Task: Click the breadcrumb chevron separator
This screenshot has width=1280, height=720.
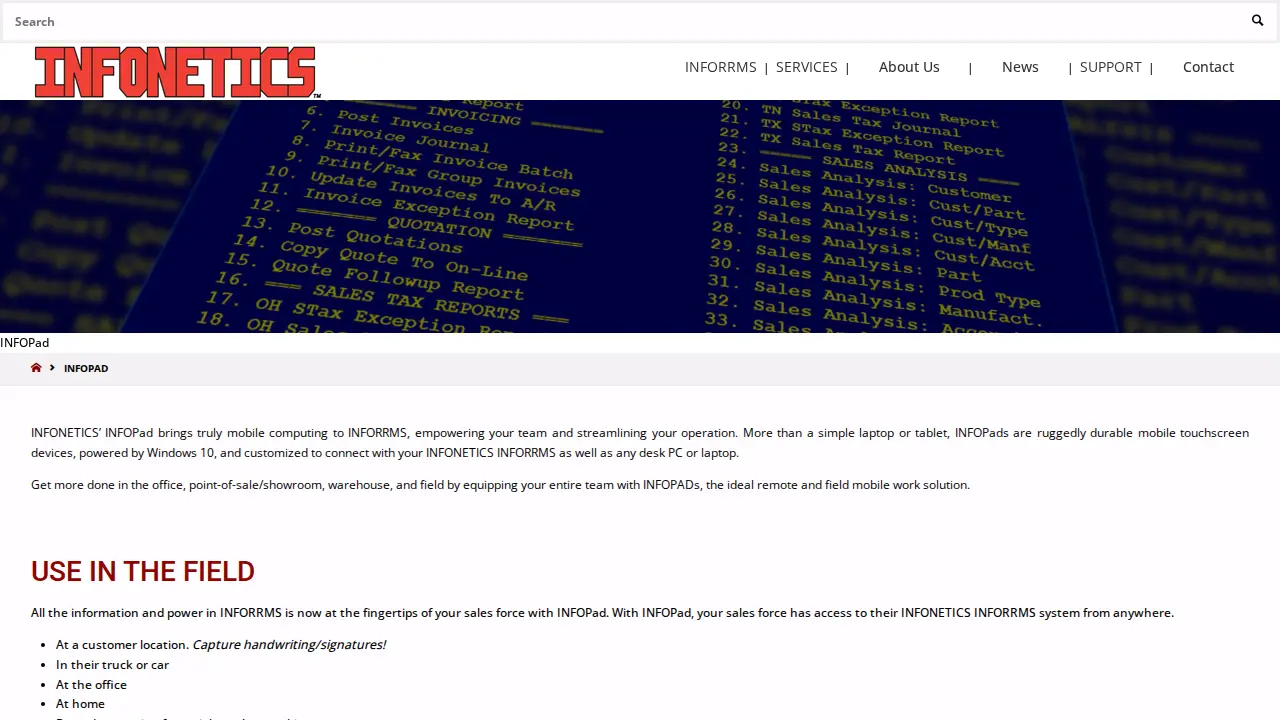Action: click(52, 368)
